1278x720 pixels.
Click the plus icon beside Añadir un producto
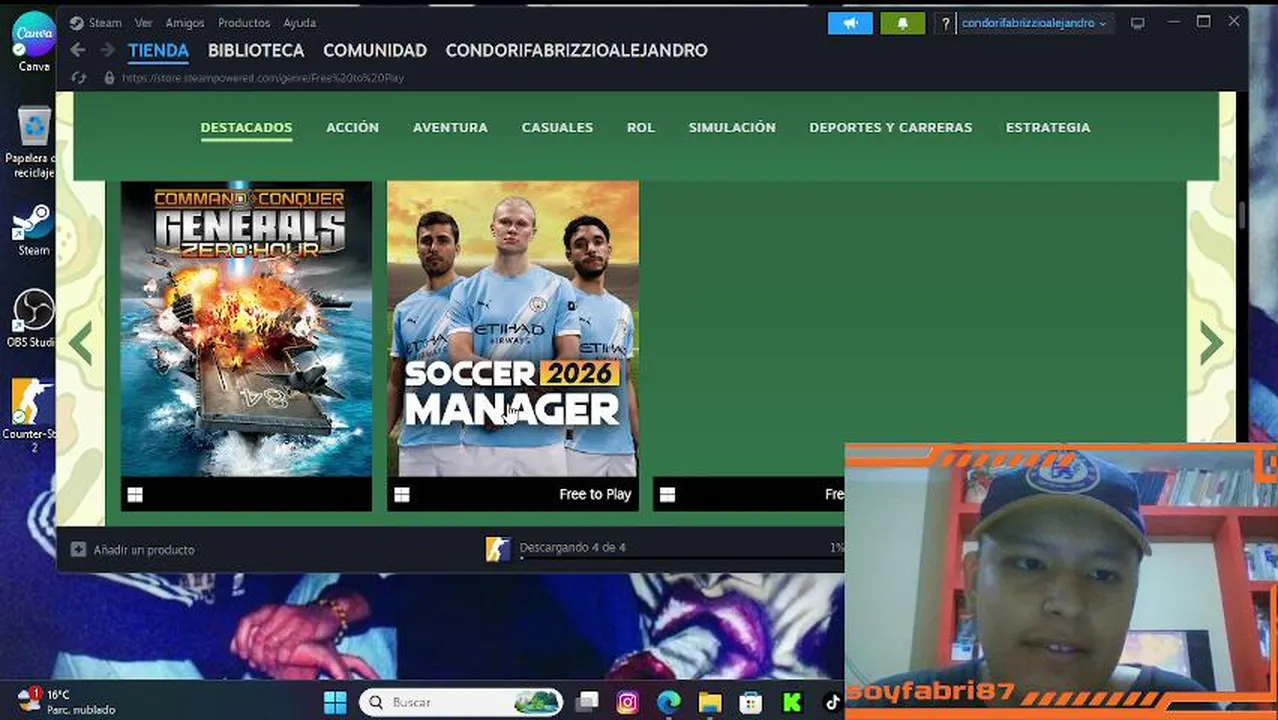pyautogui.click(x=78, y=549)
